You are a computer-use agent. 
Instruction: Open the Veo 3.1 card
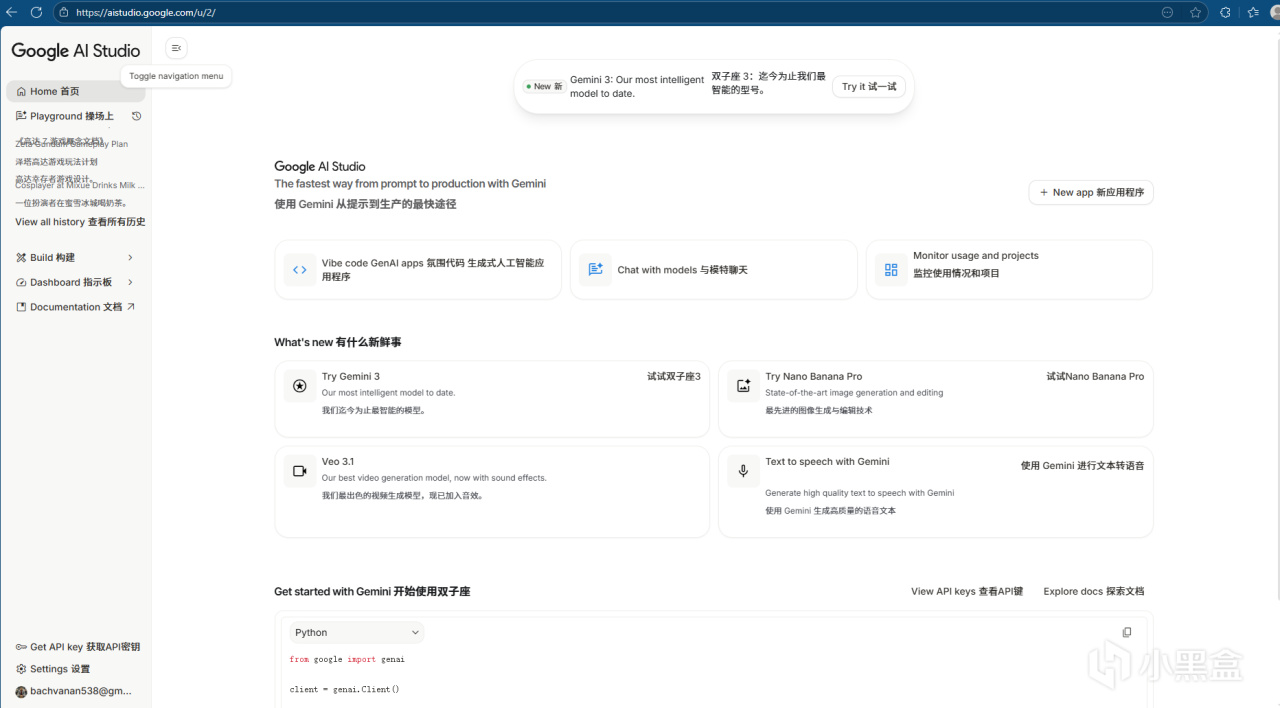pyautogui.click(x=492, y=491)
